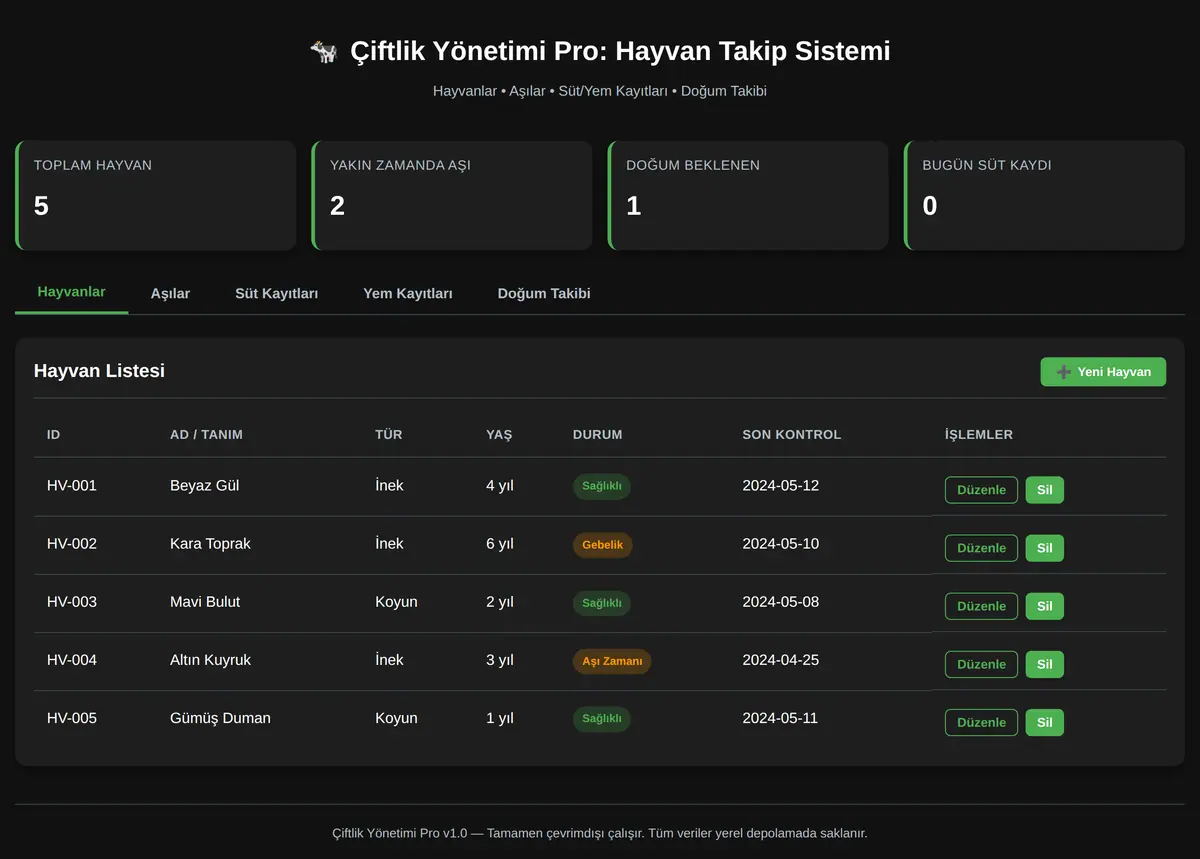Viewport: 1200px width, 859px height.
Task: Click the Toplam Hayvan stat card
Action: 155,195
